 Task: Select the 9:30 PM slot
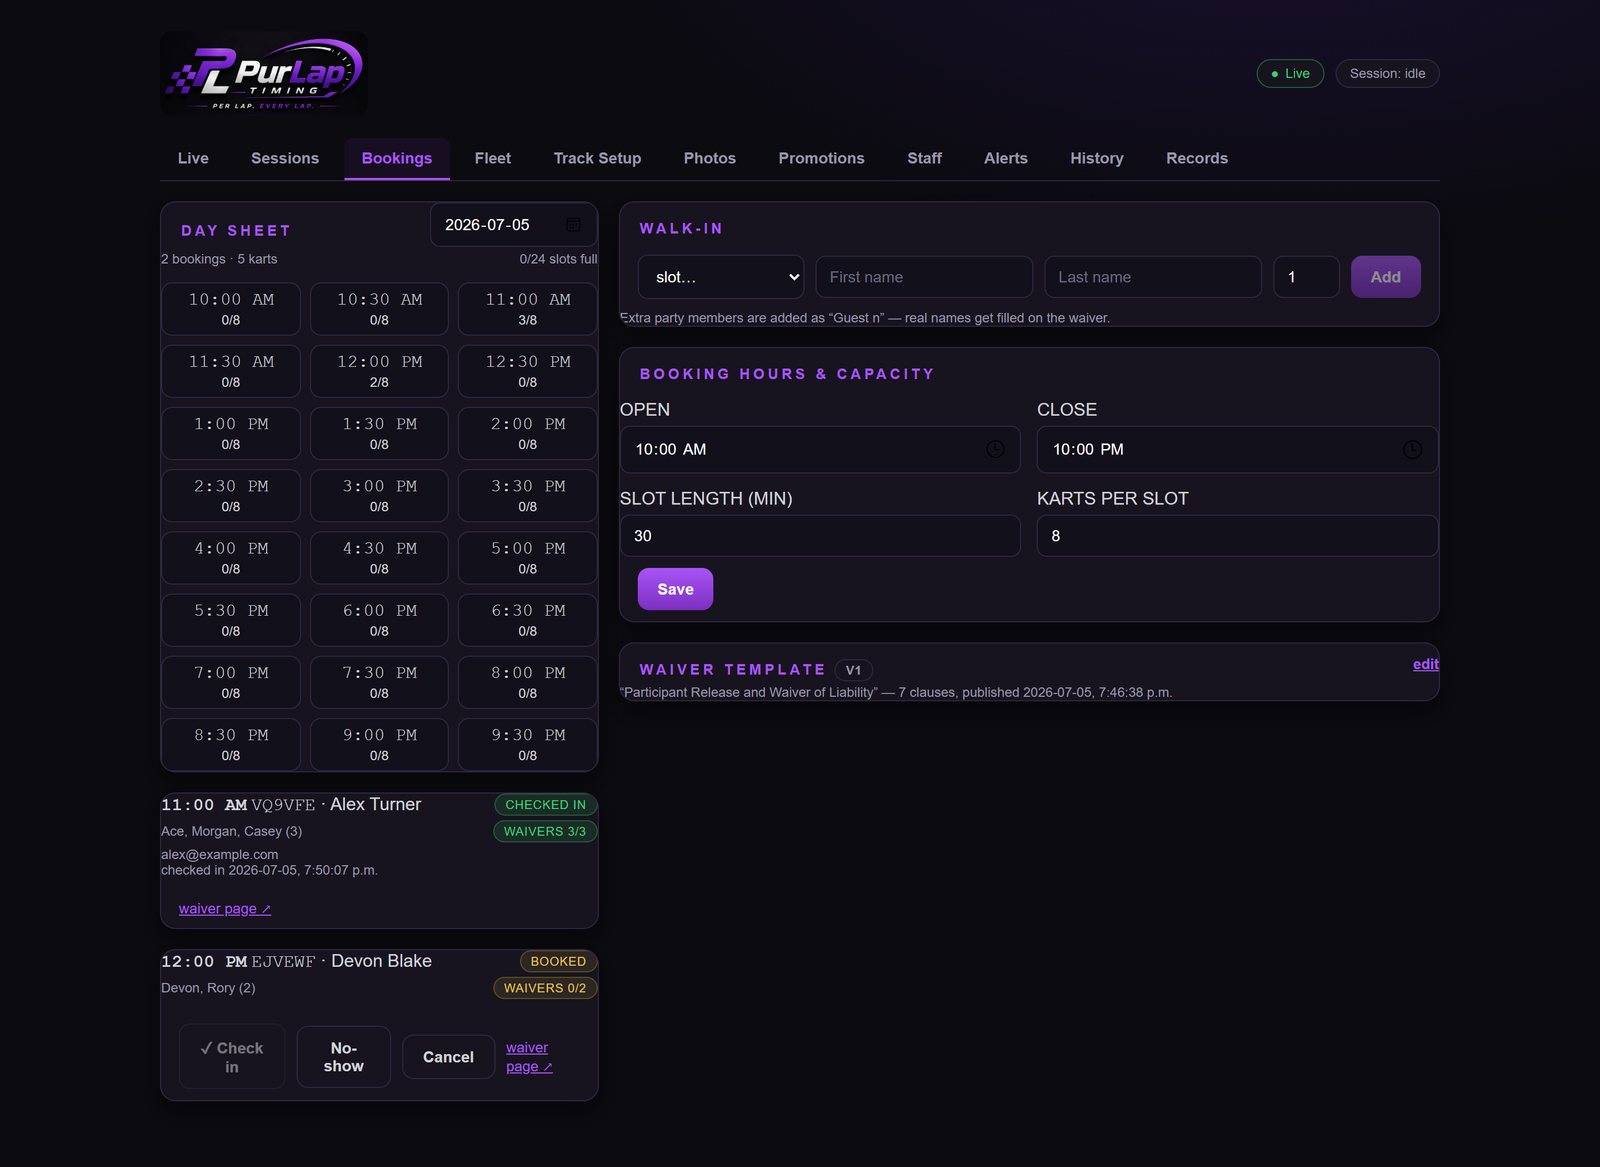click(528, 745)
